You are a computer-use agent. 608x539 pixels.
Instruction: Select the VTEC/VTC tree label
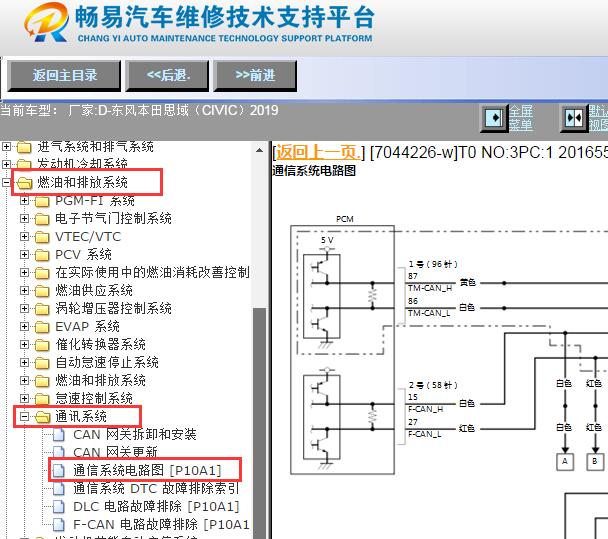88,237
